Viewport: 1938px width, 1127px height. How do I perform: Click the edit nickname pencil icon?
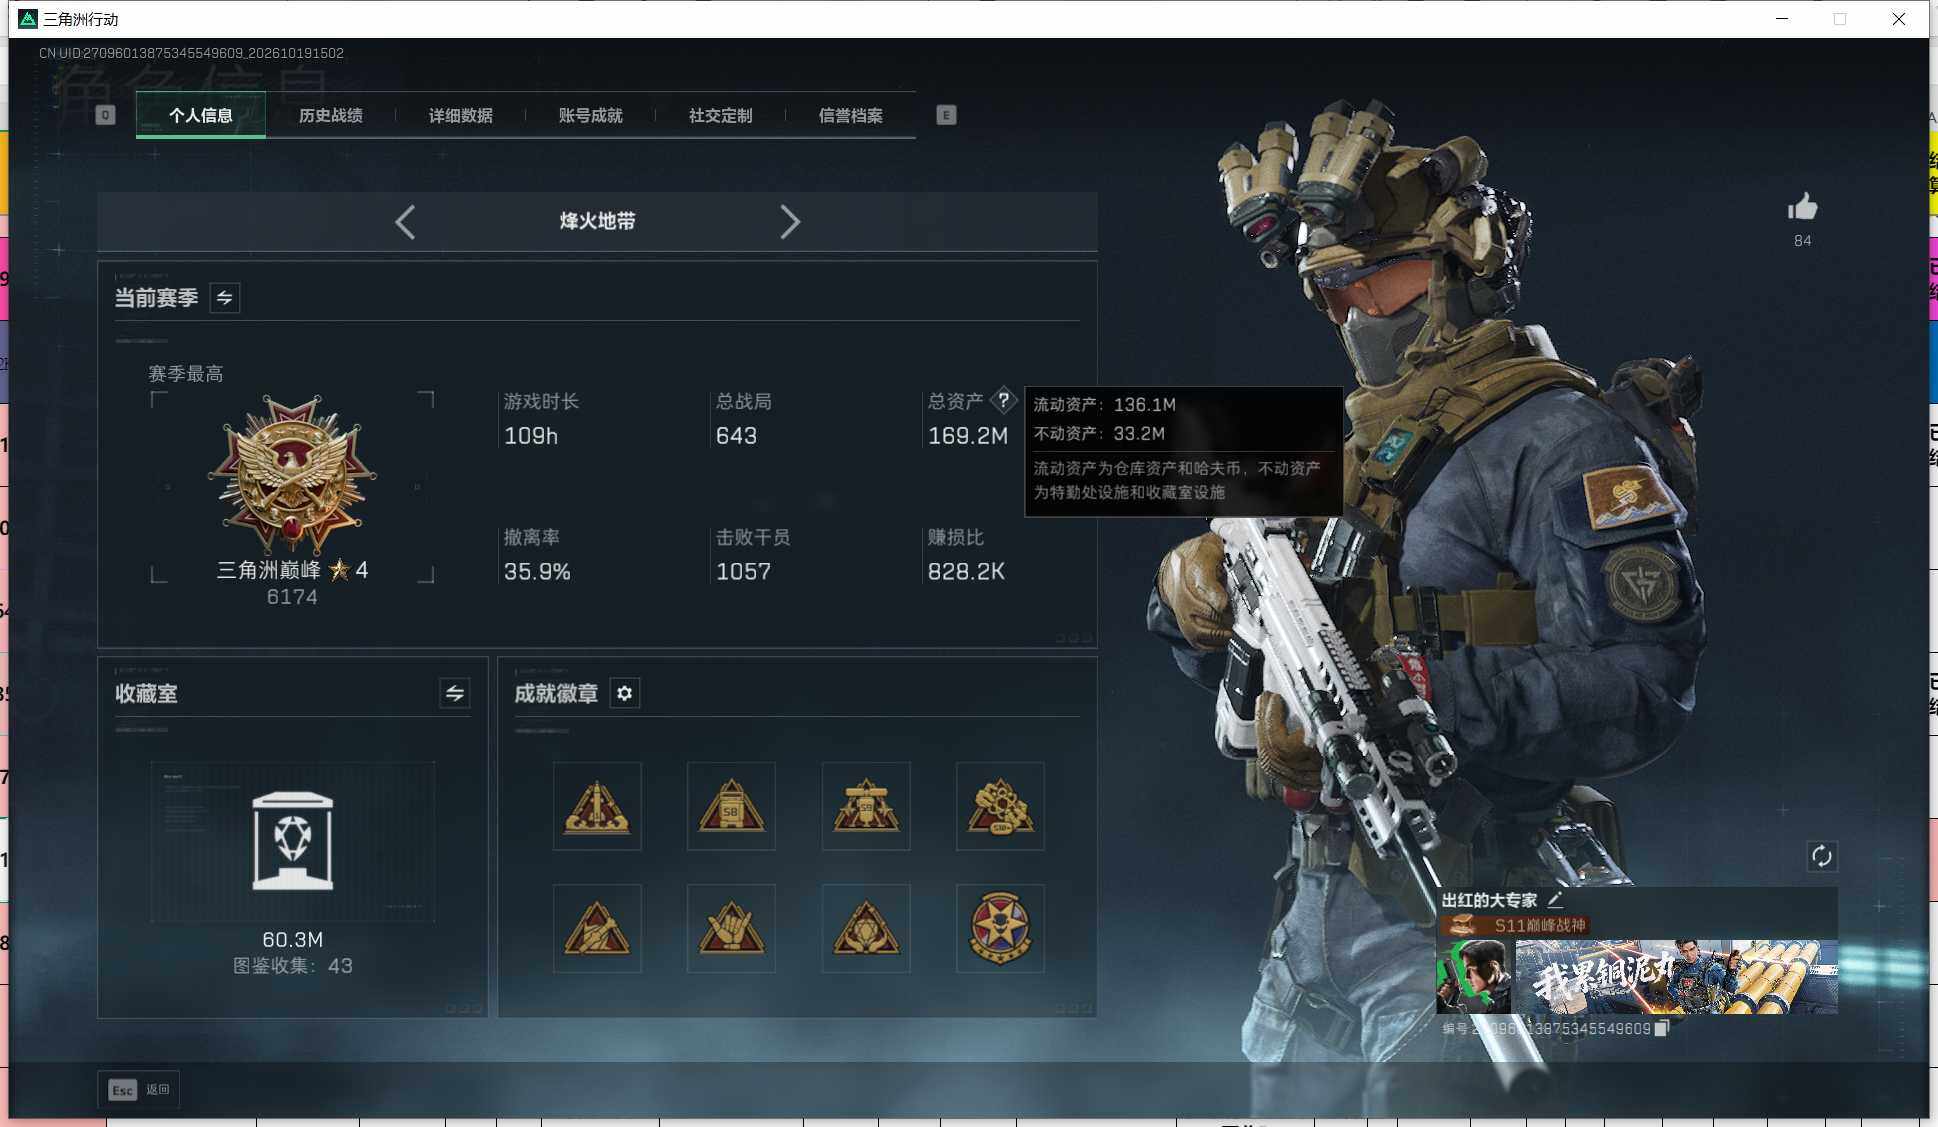[x=1555, y=899]
